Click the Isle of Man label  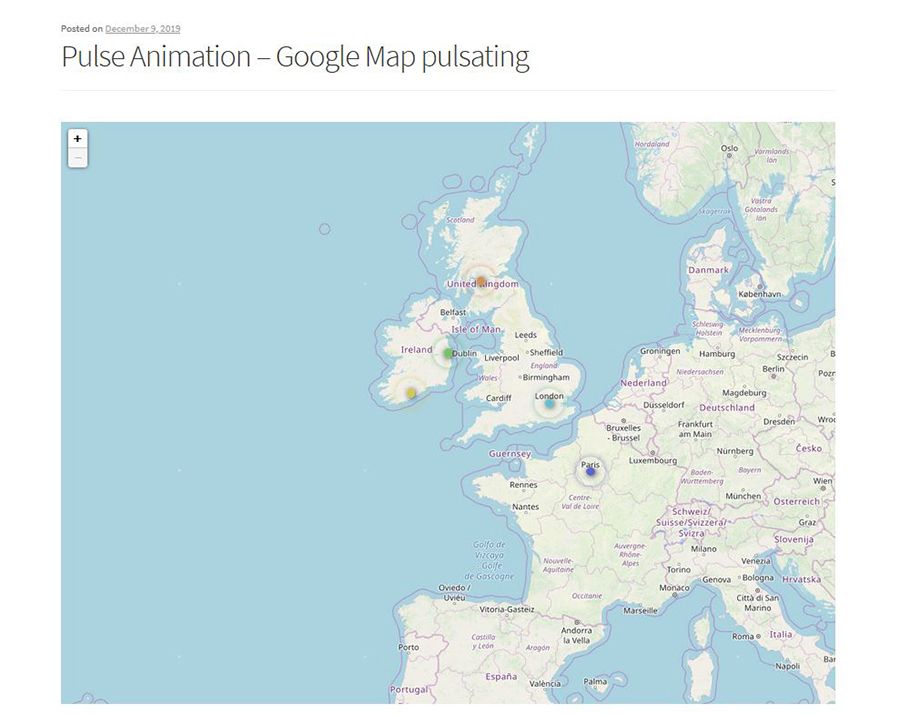[x=475, y=329]
